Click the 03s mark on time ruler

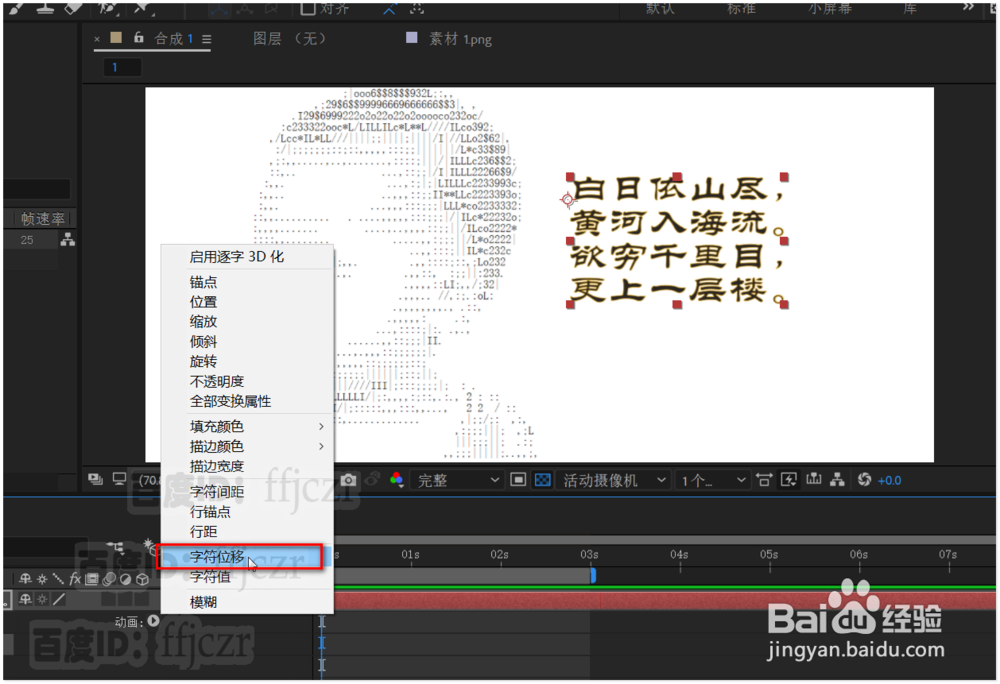(589, 555)
